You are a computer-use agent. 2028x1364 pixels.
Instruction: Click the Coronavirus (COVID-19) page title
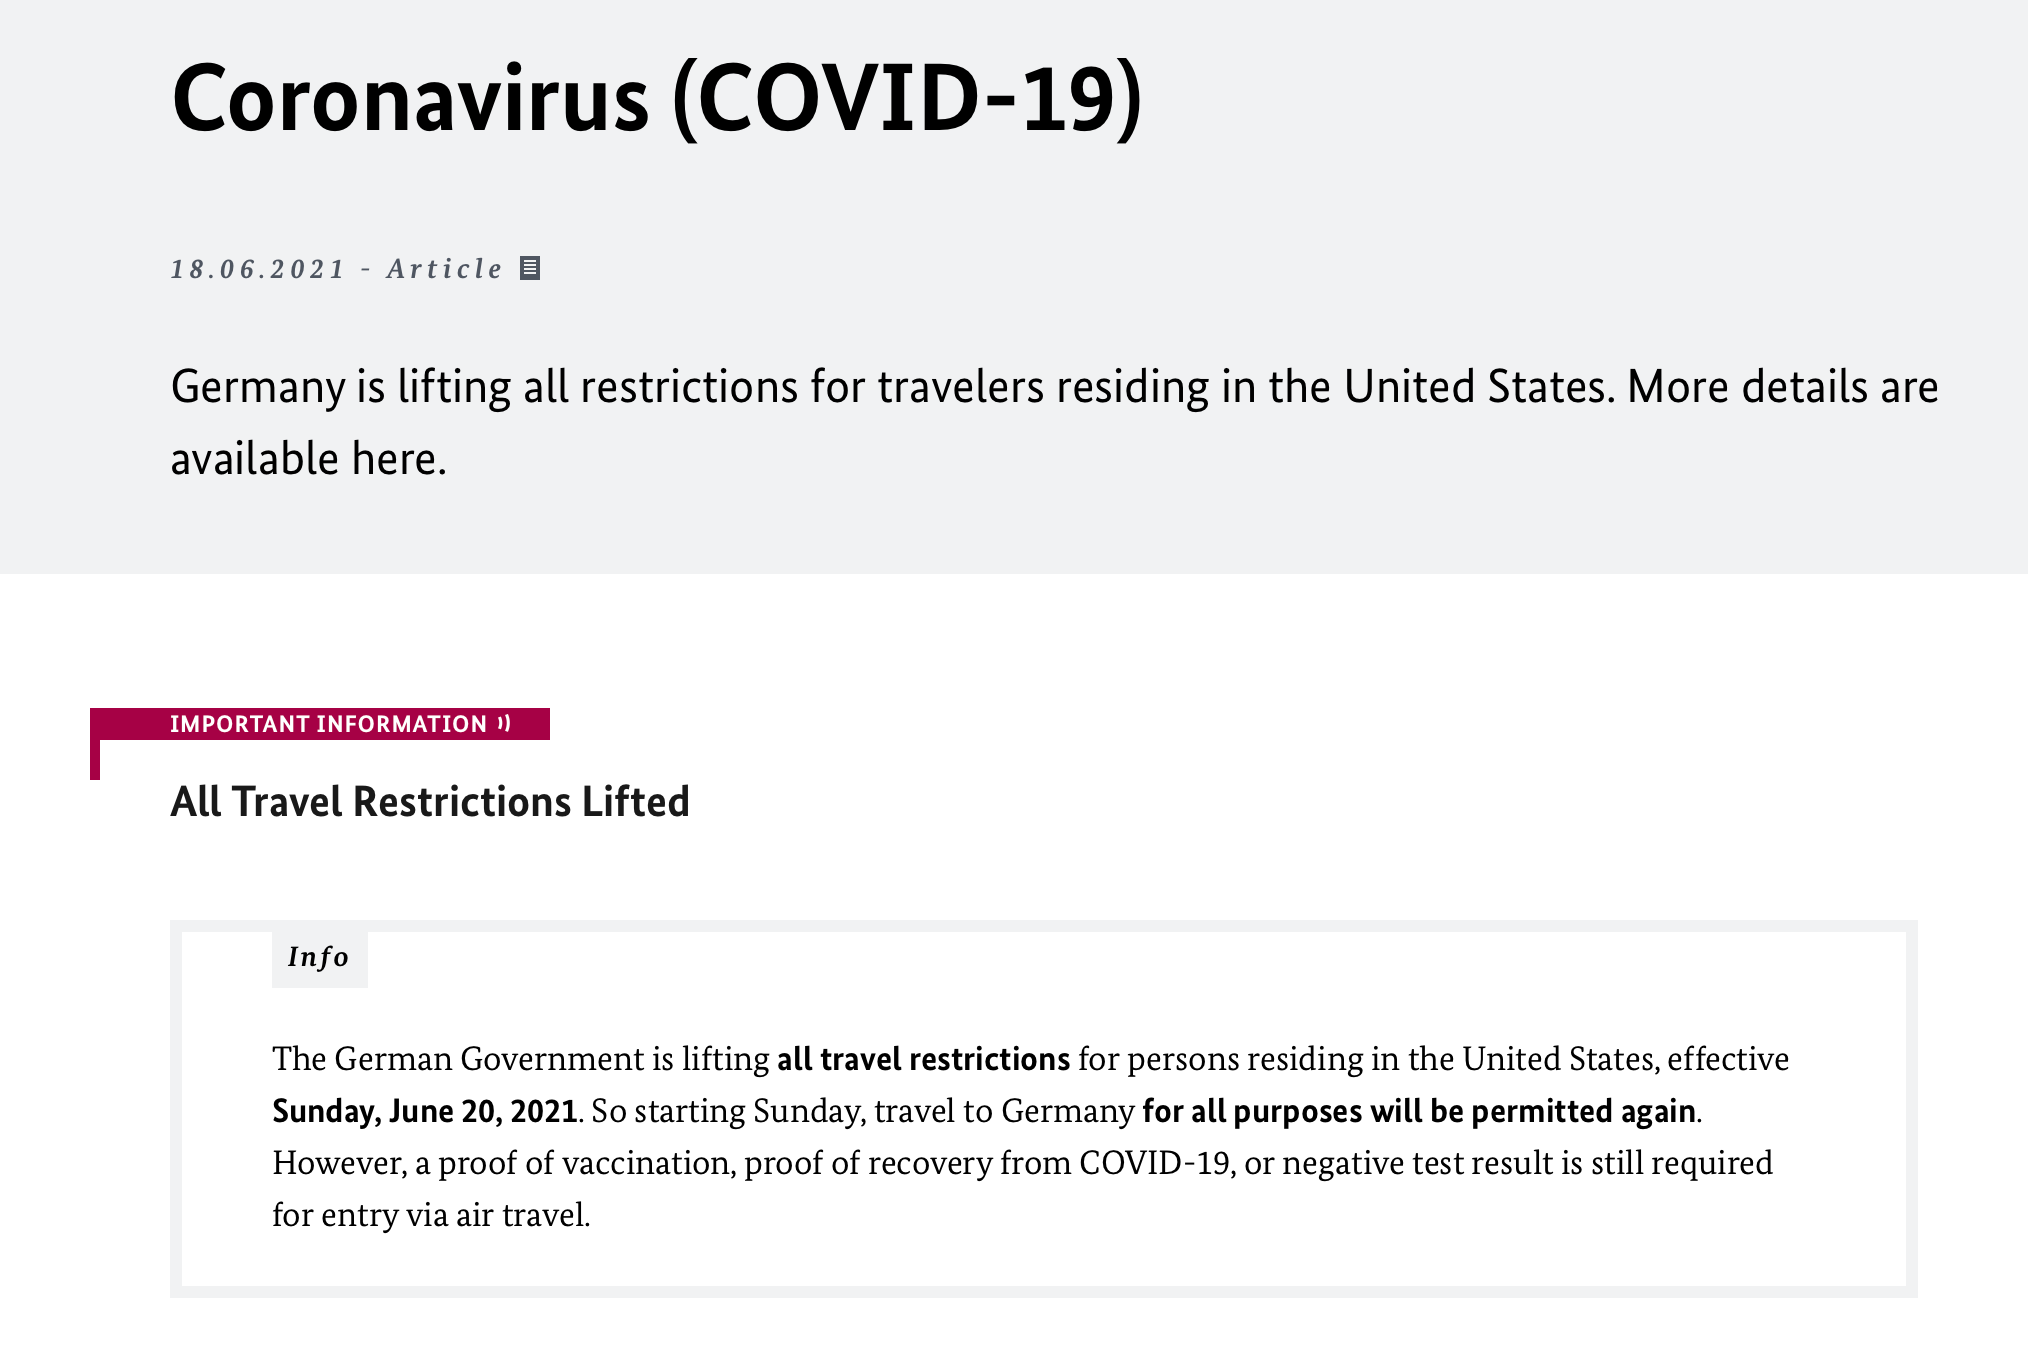pyautogui.click(x=656, y=99)
